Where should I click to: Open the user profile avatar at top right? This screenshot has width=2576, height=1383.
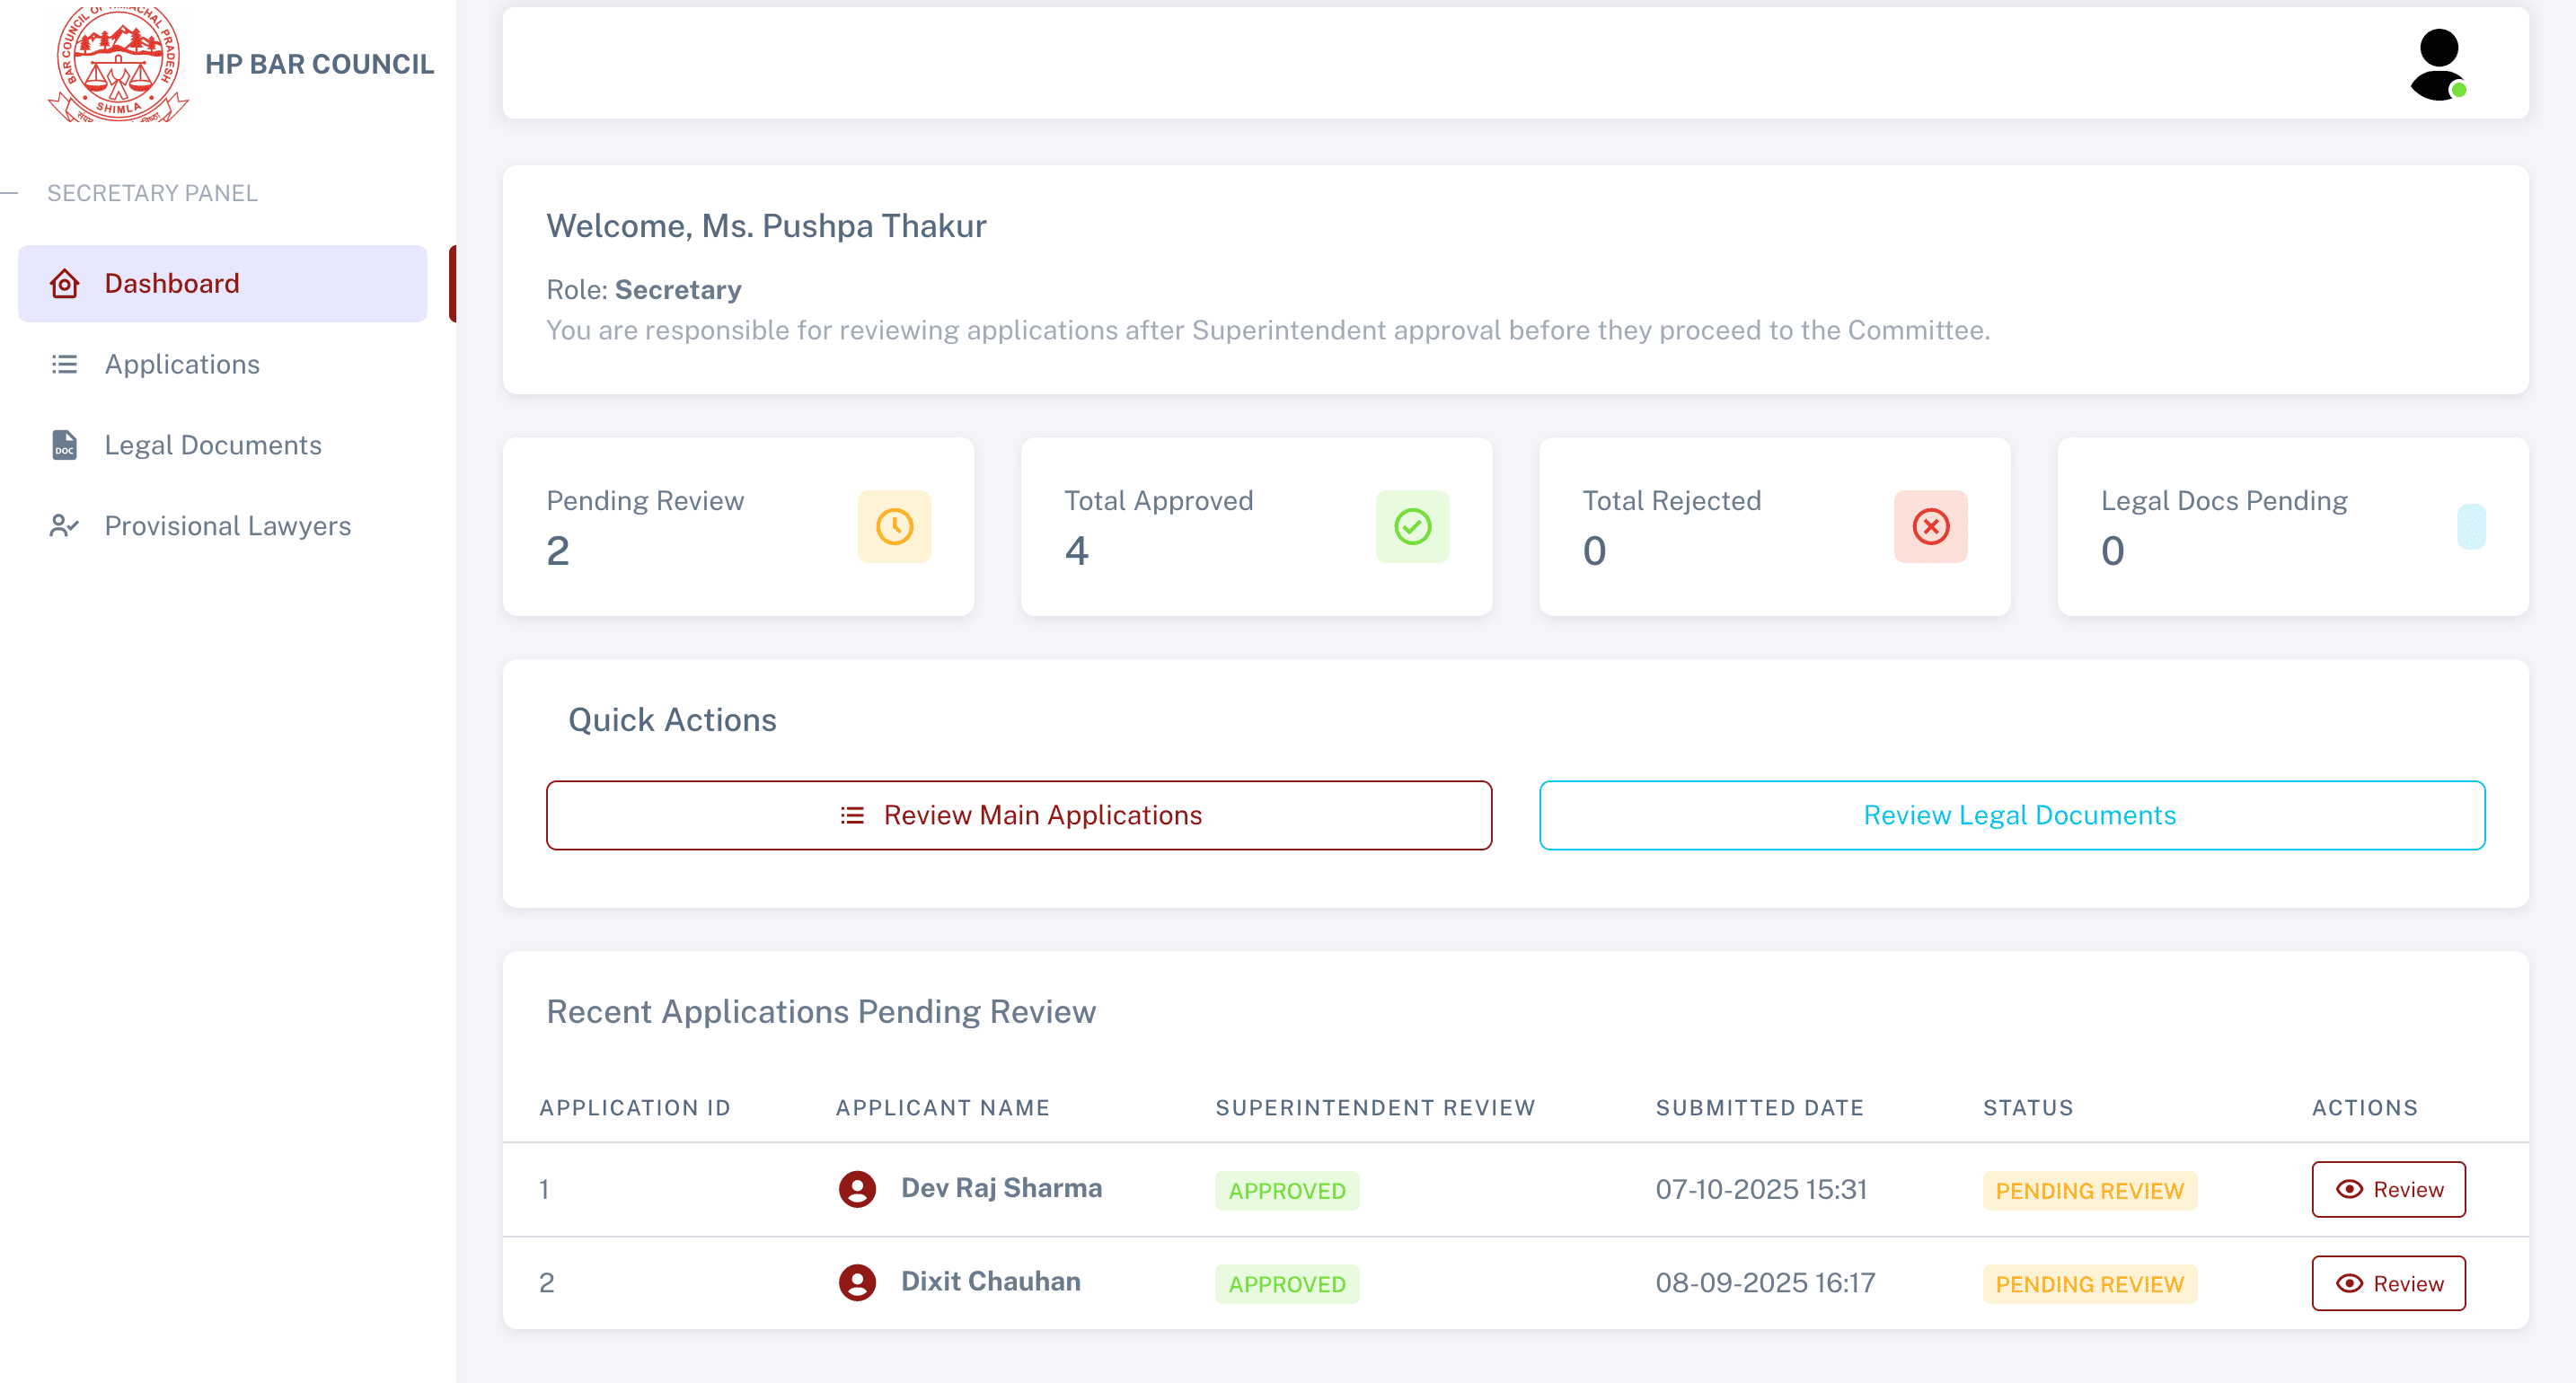[2439, 64]
